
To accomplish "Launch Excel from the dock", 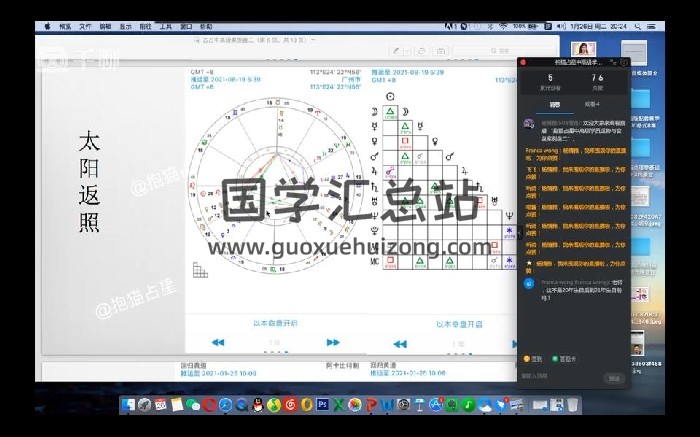I will 339,405.
